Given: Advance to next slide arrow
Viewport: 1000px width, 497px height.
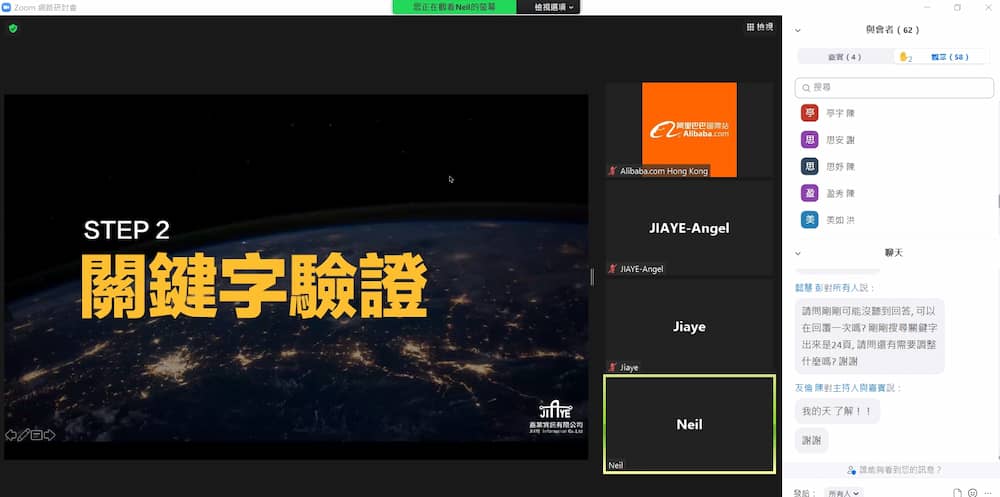Looking at the screenshot, I should pos(50,435).
